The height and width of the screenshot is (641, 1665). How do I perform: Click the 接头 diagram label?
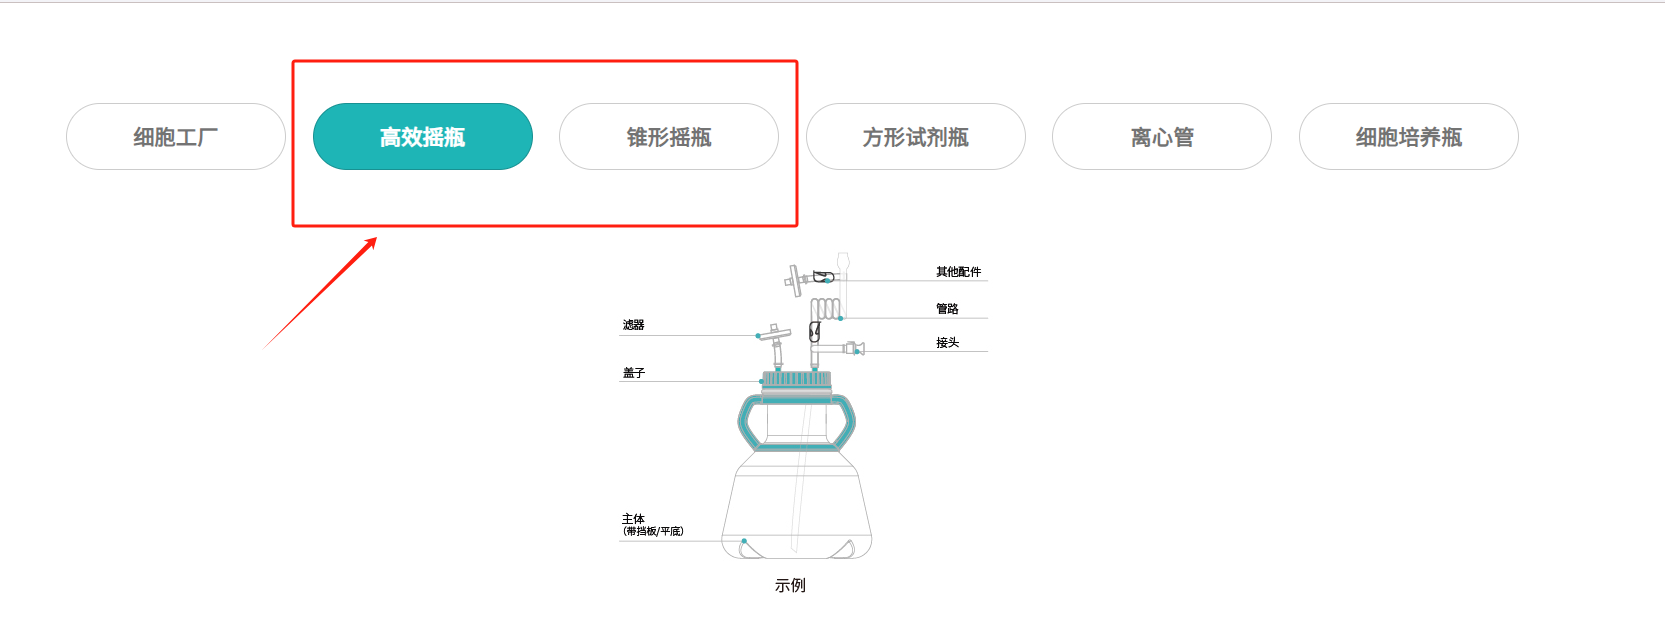point(947,343)
